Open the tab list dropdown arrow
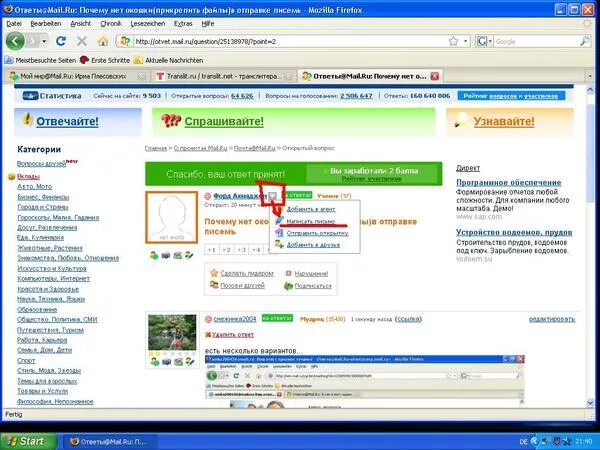The image size is (600, 450). (590, 76)
